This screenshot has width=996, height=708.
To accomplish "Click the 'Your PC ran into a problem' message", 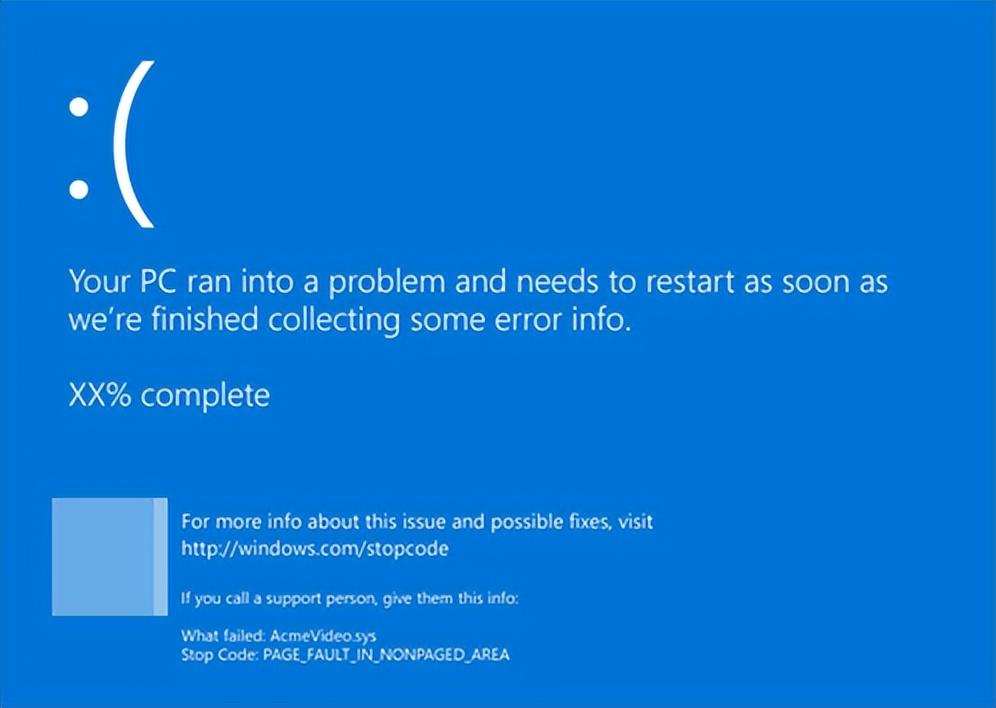I will point(478,282).
